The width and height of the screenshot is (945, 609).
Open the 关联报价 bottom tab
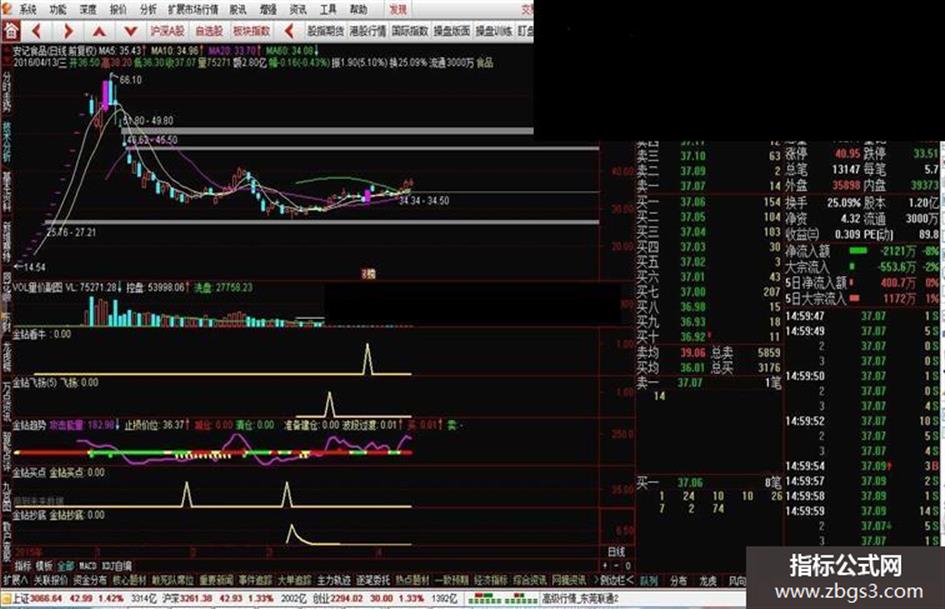(x=51, y=580)
